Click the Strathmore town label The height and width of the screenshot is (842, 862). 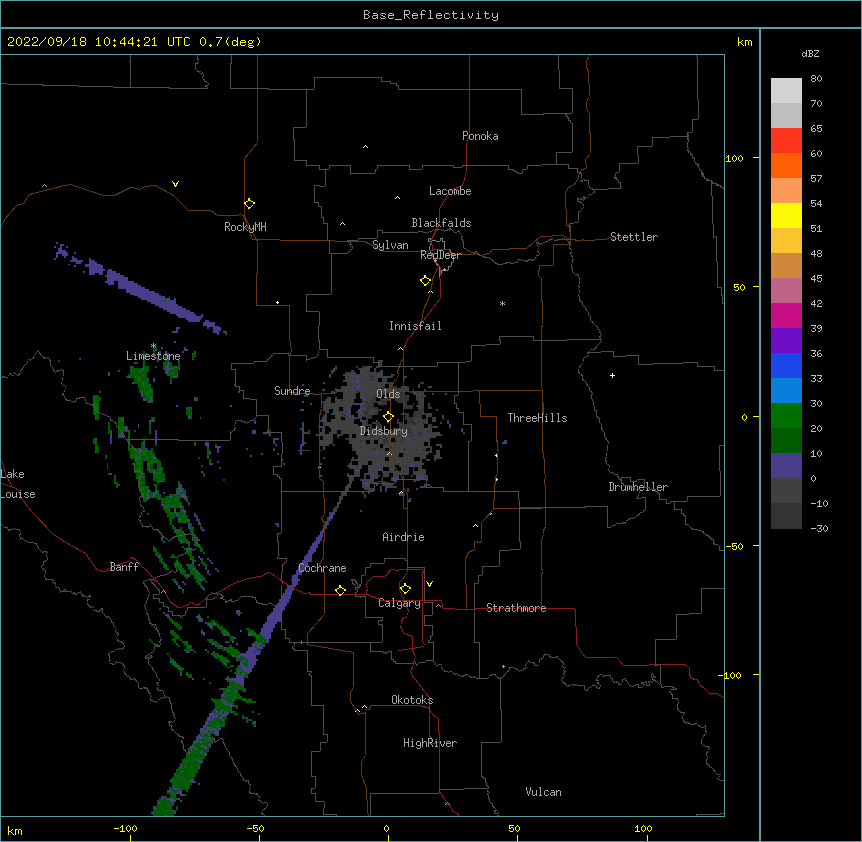point(516,608)
